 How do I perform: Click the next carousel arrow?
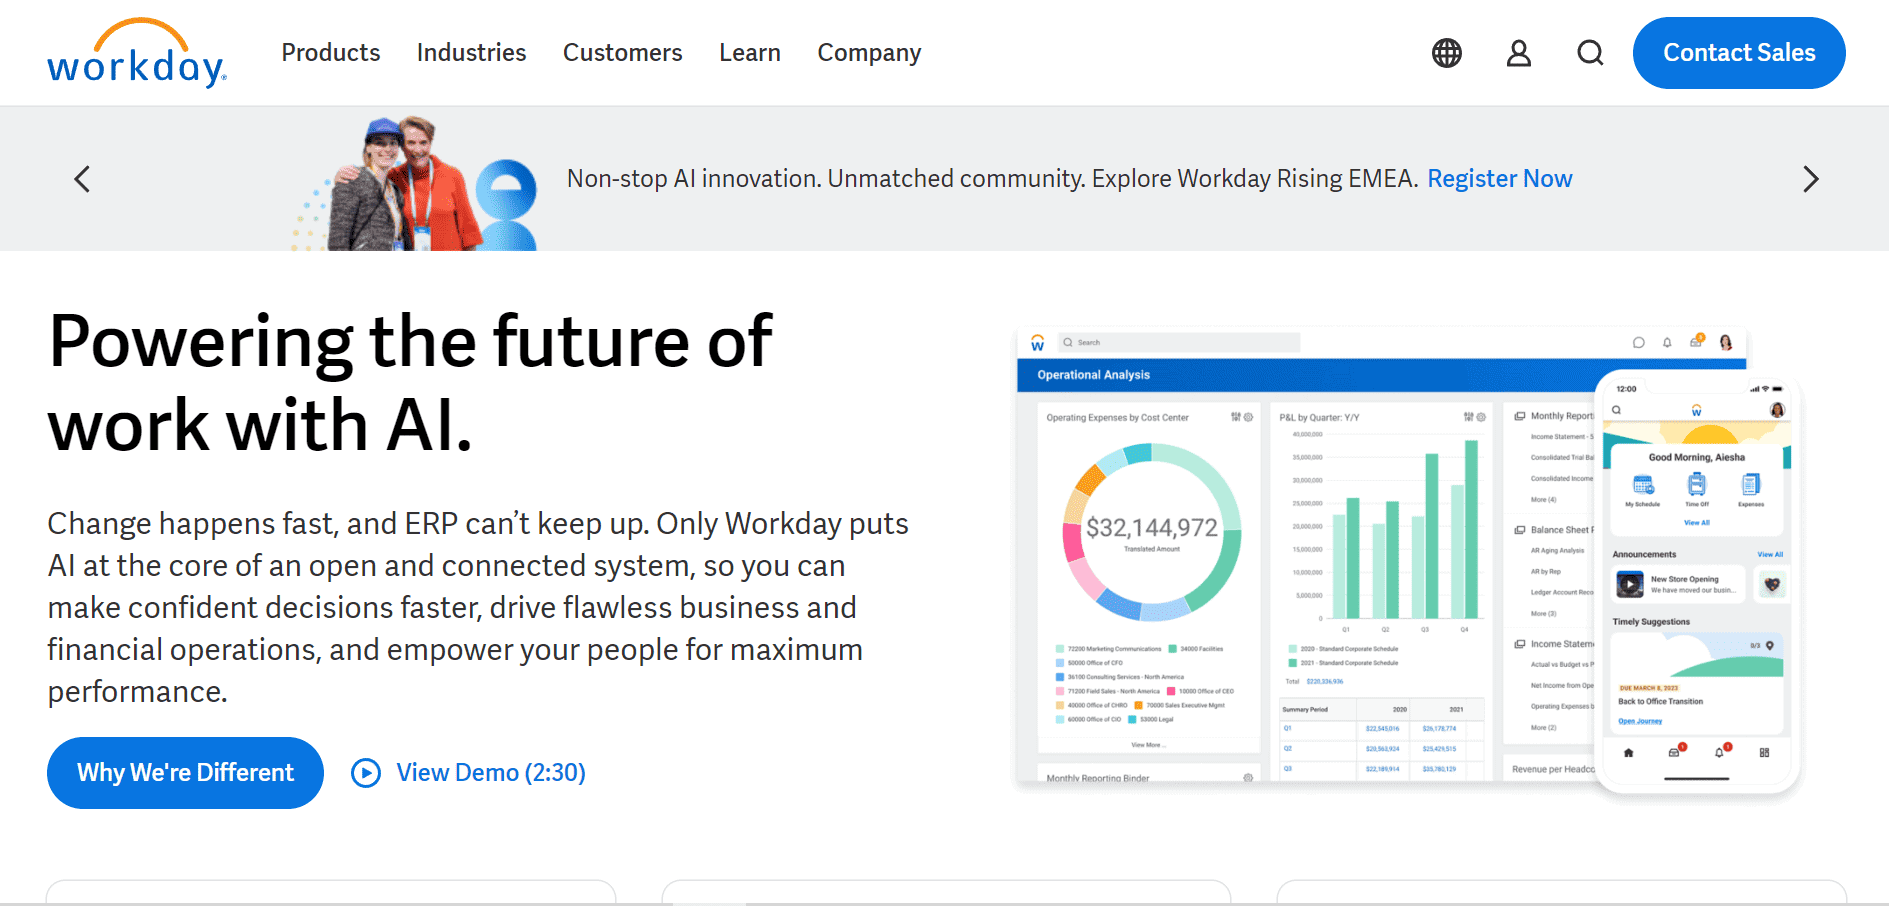(x=1810, y=179)
